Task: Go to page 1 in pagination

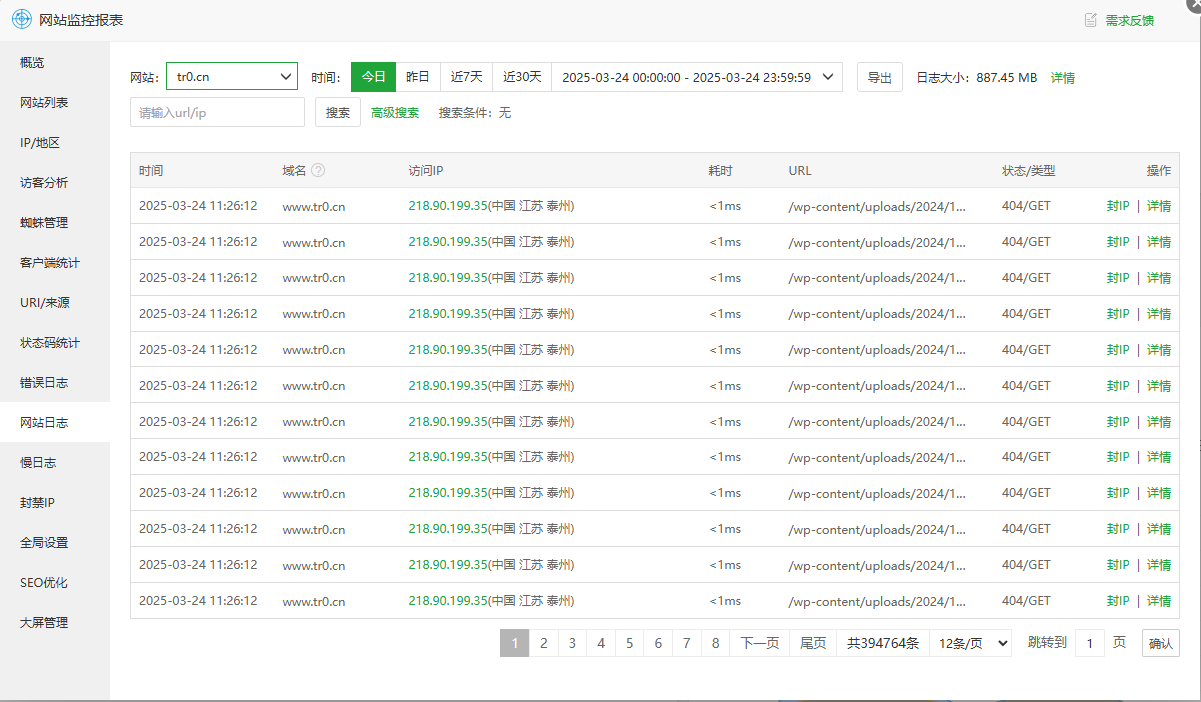Action: coord(514,643)
